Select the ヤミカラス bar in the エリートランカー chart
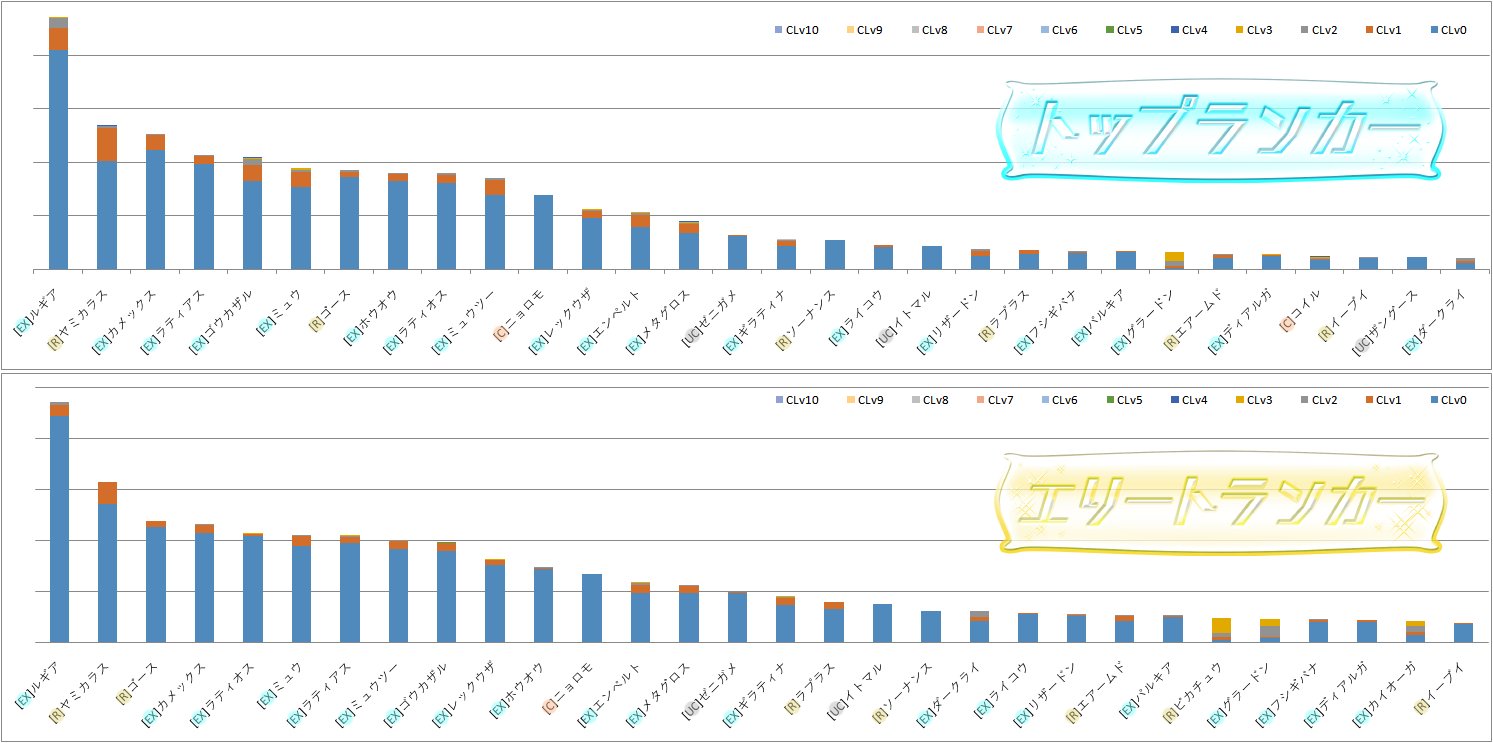The height and width of the screenshot is (743, 1493). [108, 562]
